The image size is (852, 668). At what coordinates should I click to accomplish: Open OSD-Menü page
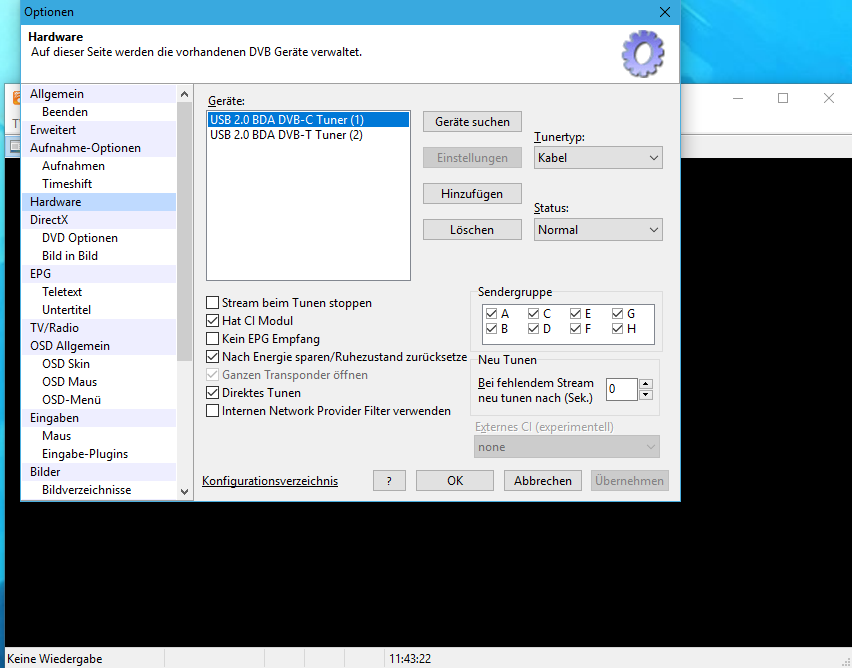[99, 399]
